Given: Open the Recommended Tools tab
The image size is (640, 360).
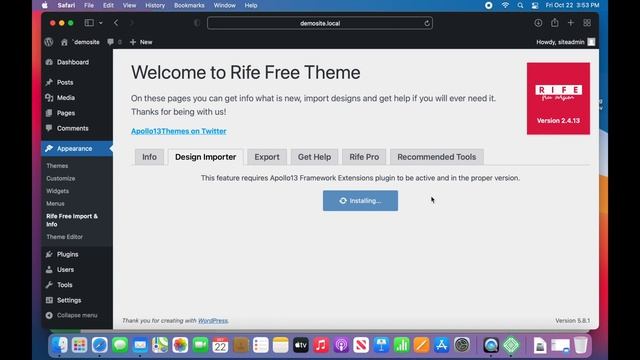Looking at the screenshot, I should tap(437, 157).
